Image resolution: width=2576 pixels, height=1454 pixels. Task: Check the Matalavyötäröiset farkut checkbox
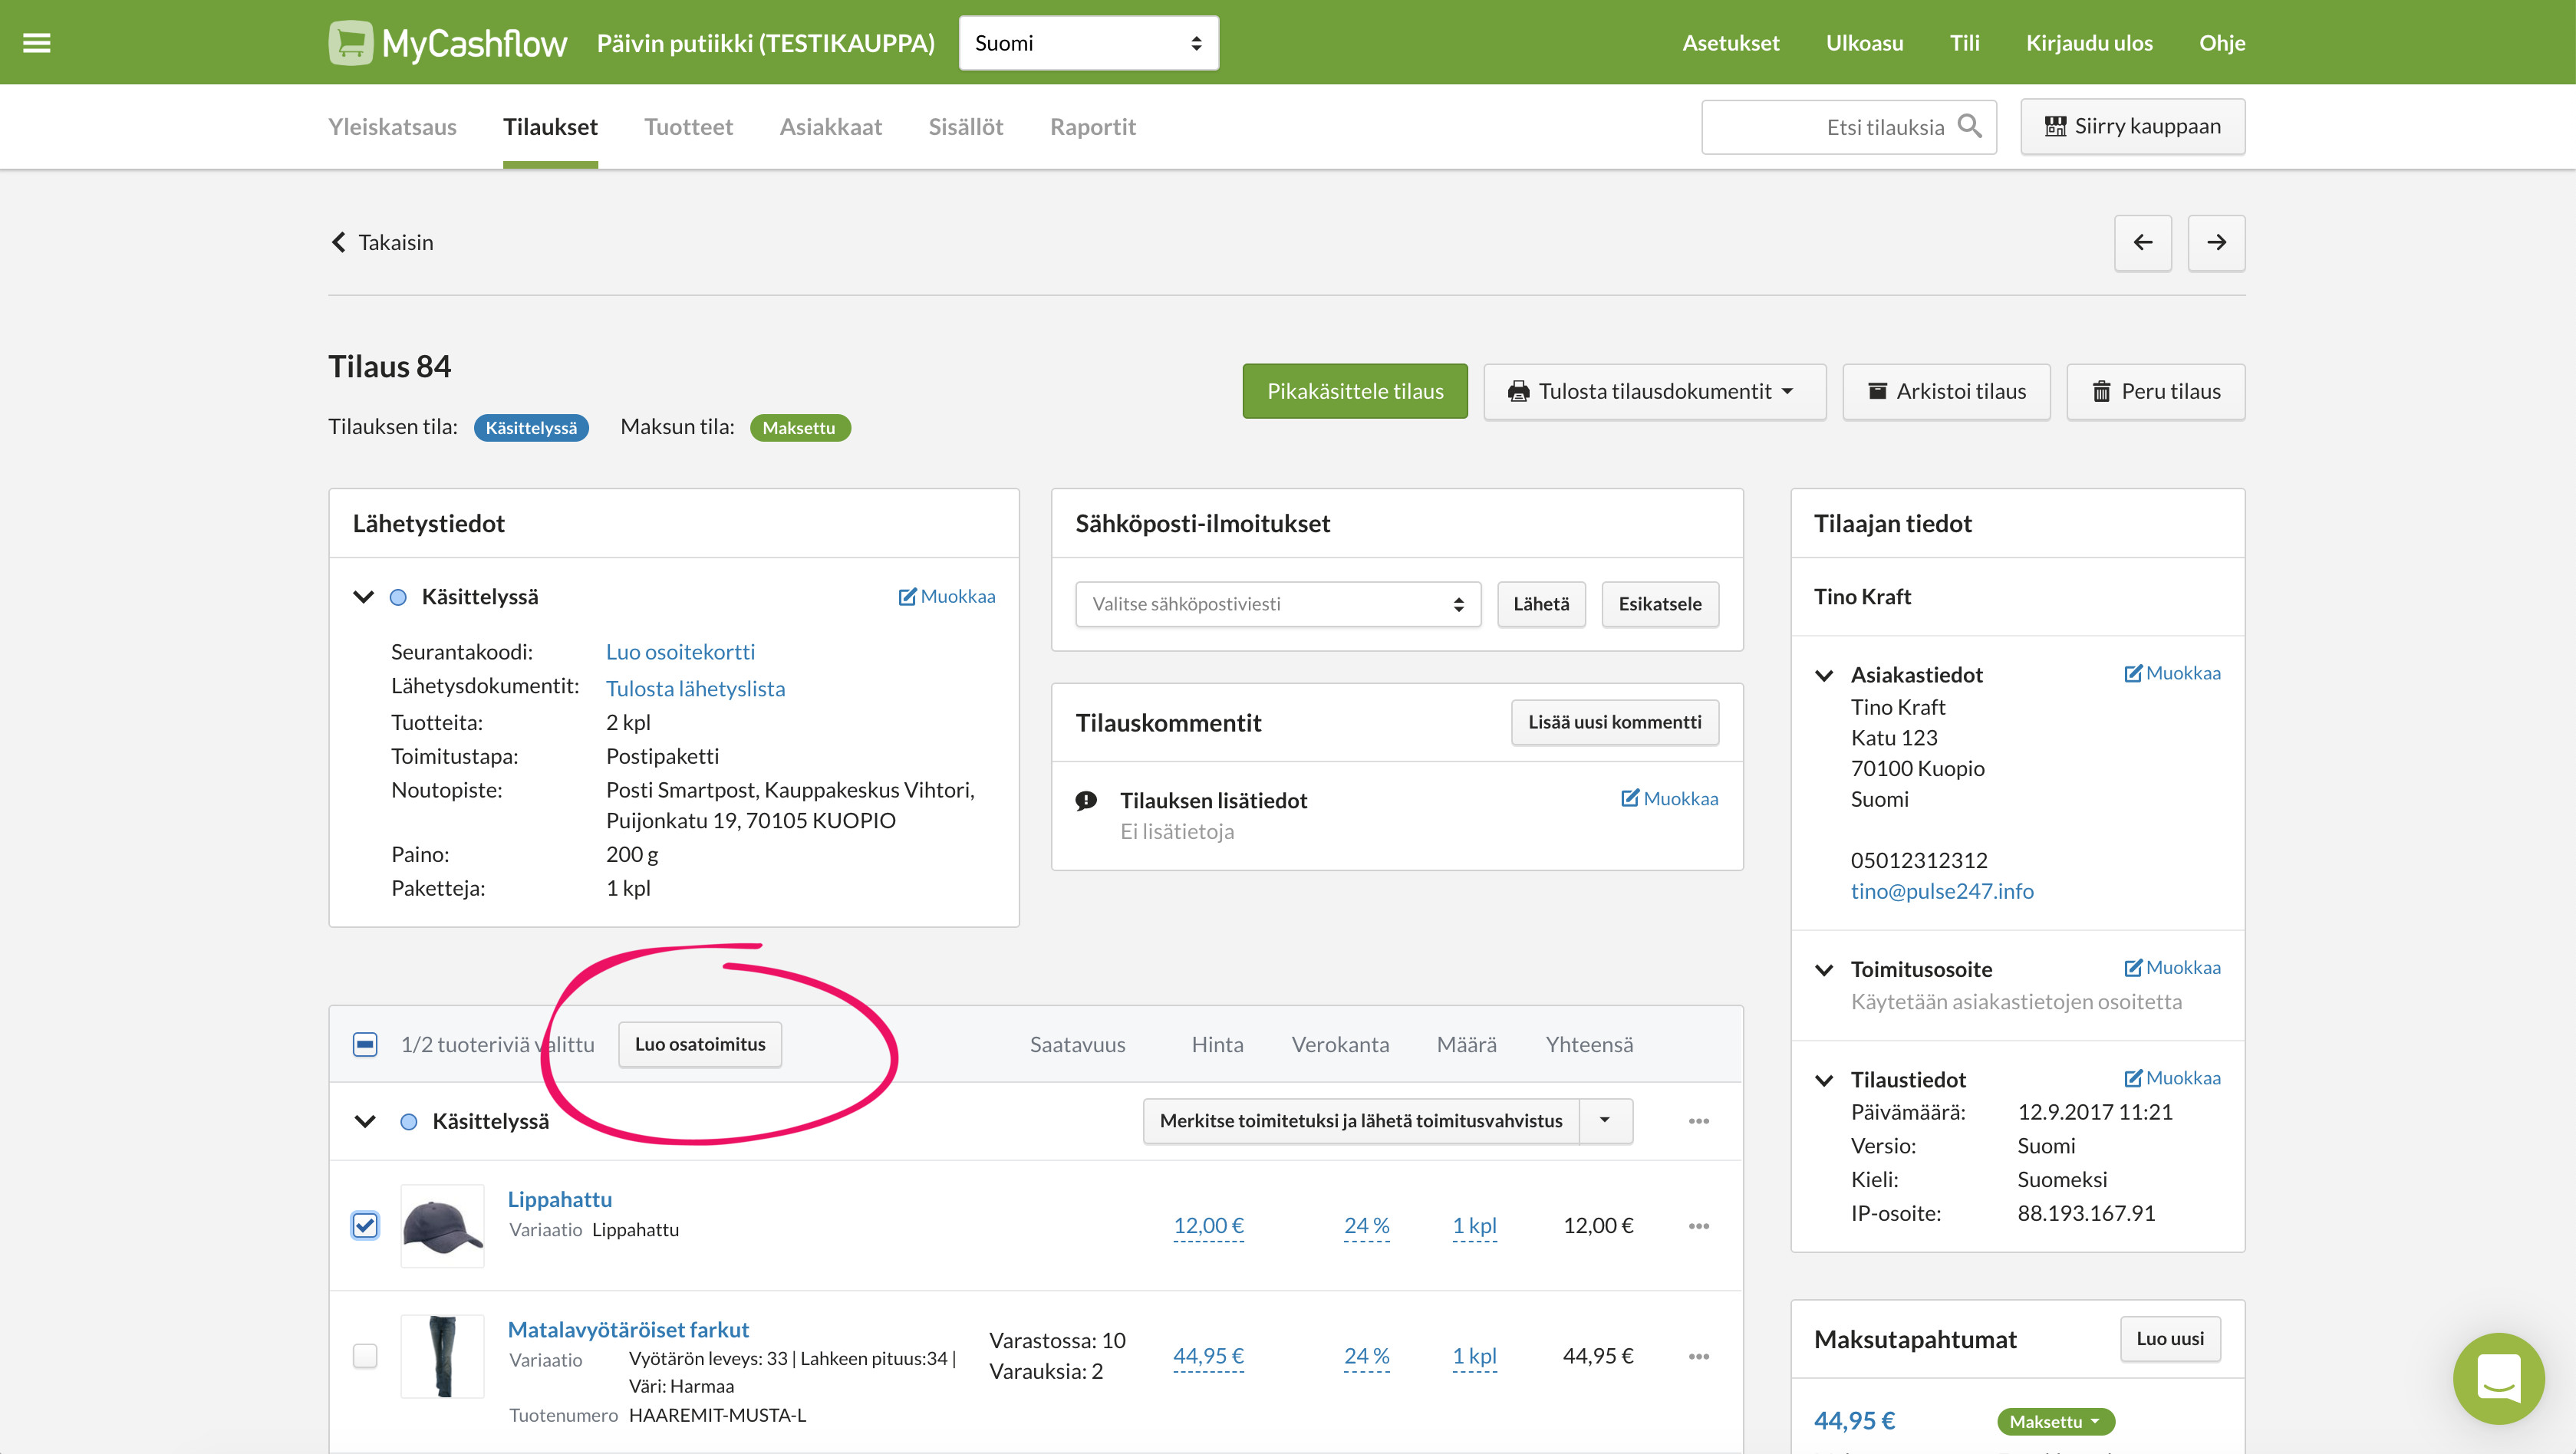[x=365, y=1356]
